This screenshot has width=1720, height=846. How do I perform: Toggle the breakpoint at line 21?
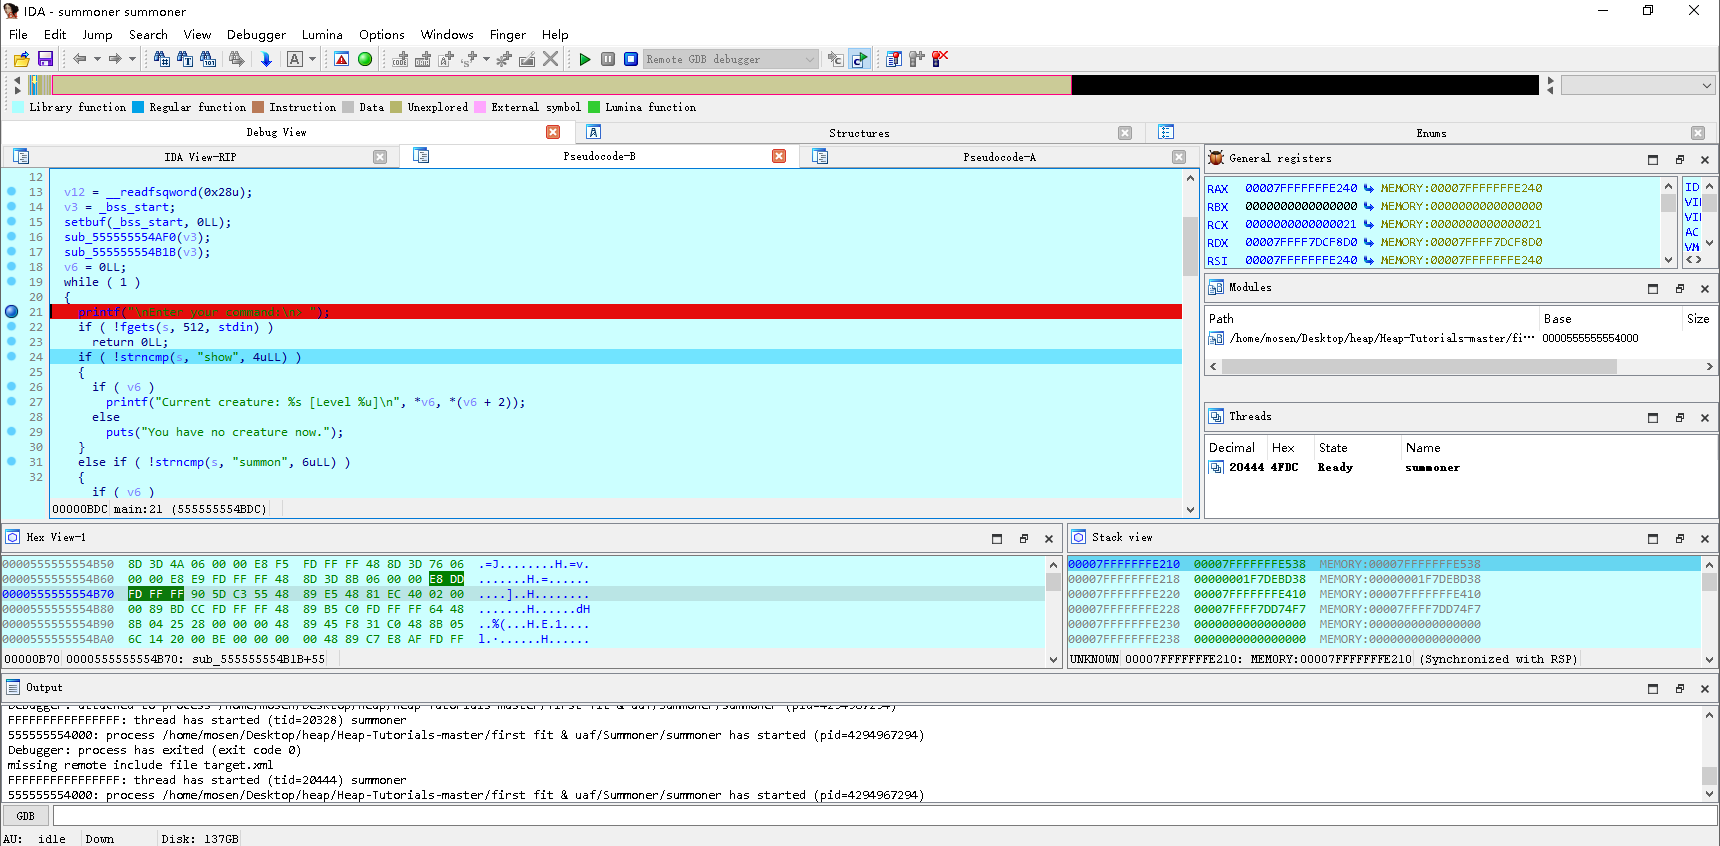[12, 312]
